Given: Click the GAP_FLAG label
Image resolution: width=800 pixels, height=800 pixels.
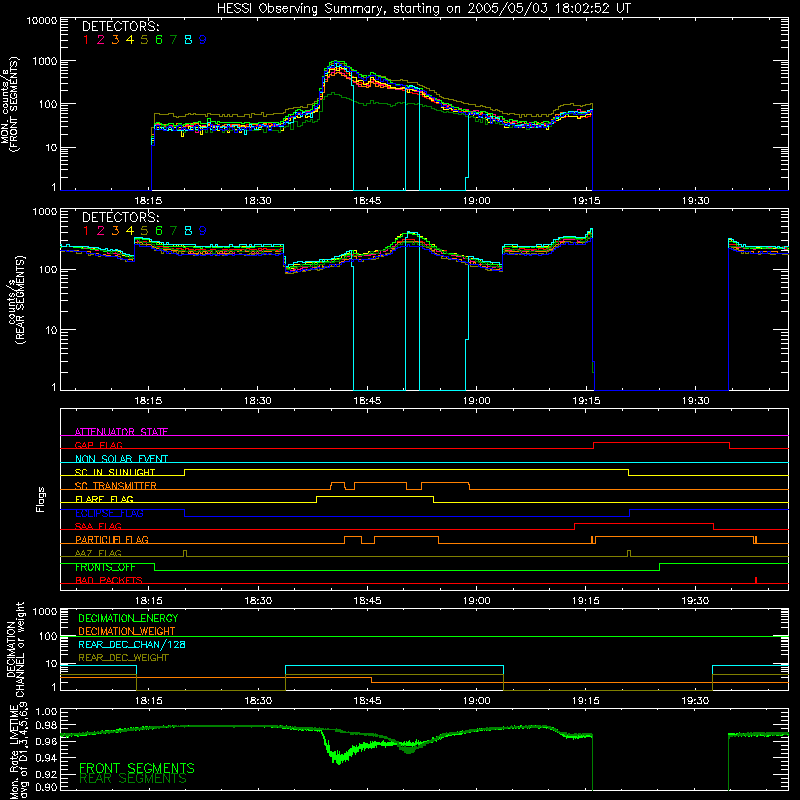Looking at the screenshot, I should click(98, 445).
